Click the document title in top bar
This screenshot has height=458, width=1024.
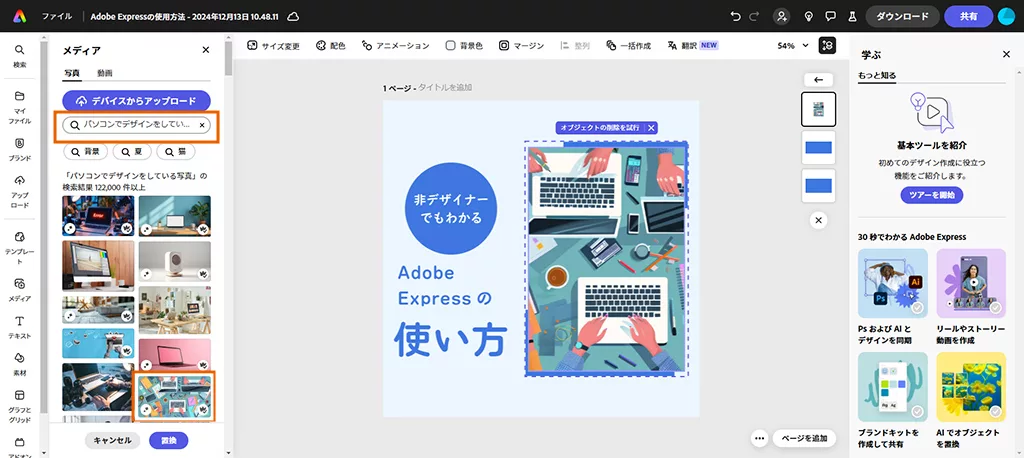click(x=186, y=16)
